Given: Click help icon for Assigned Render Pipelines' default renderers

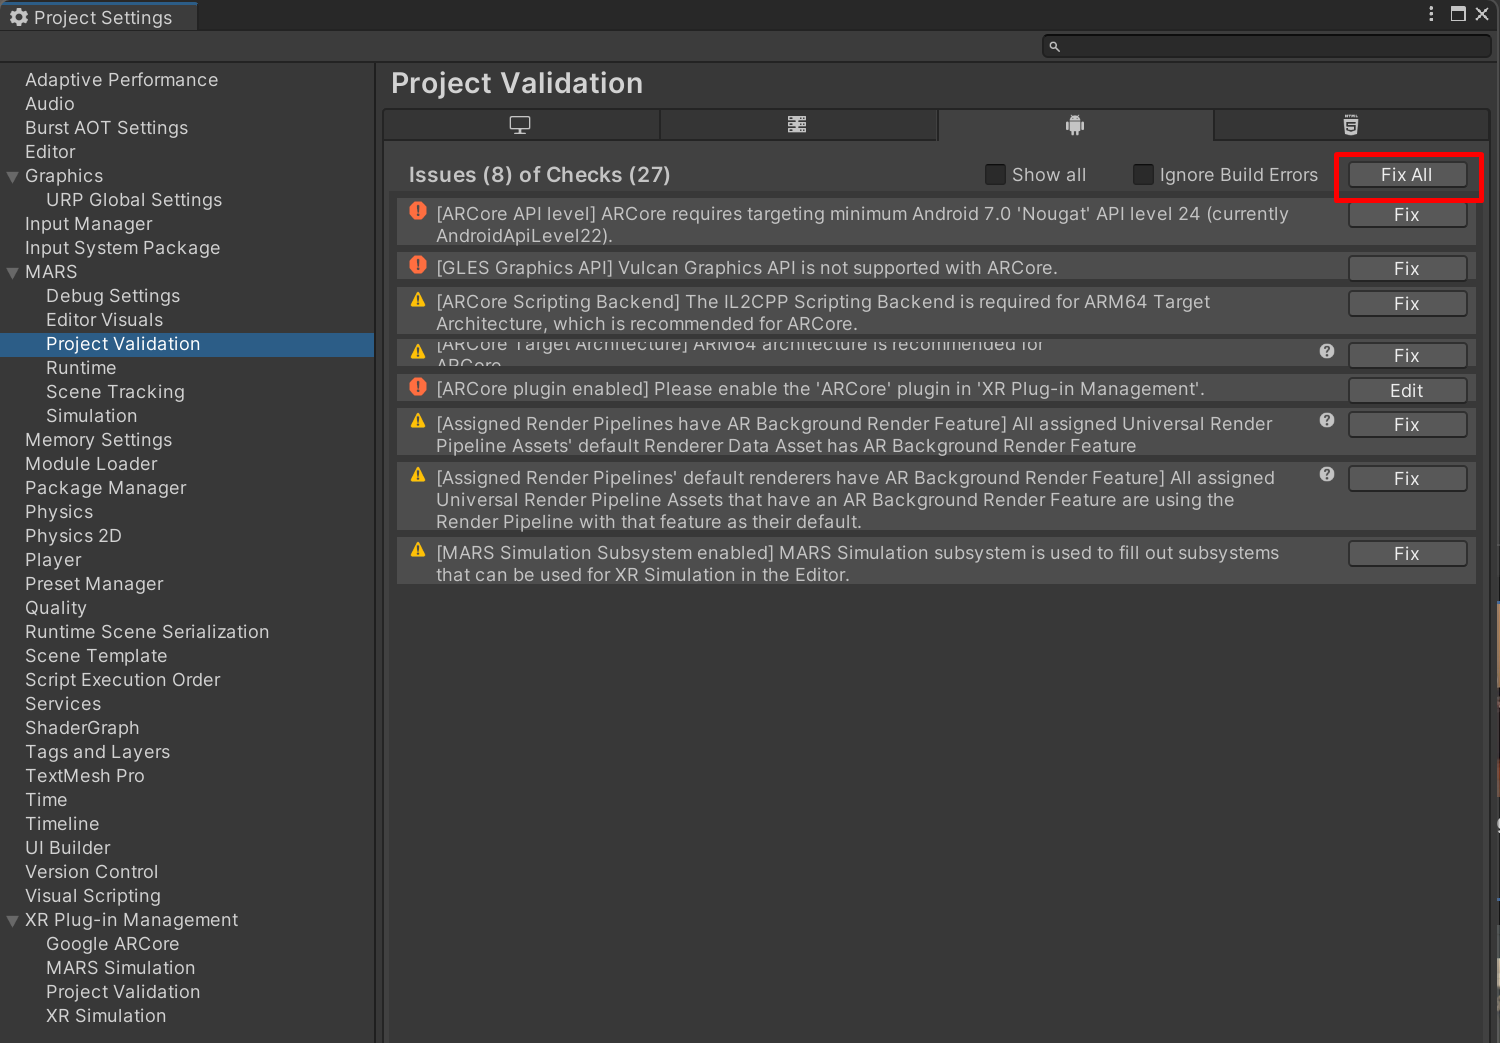Looking at the screenshot, I should pyautogui.click(x=1327, y=474).
